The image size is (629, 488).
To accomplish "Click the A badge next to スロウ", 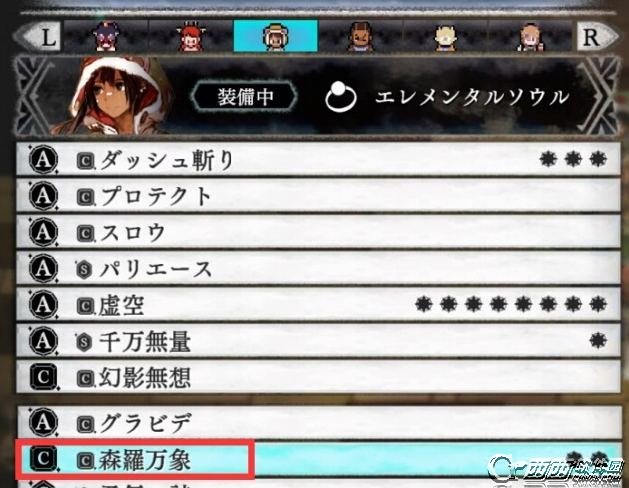I will (x=43, y=232).
